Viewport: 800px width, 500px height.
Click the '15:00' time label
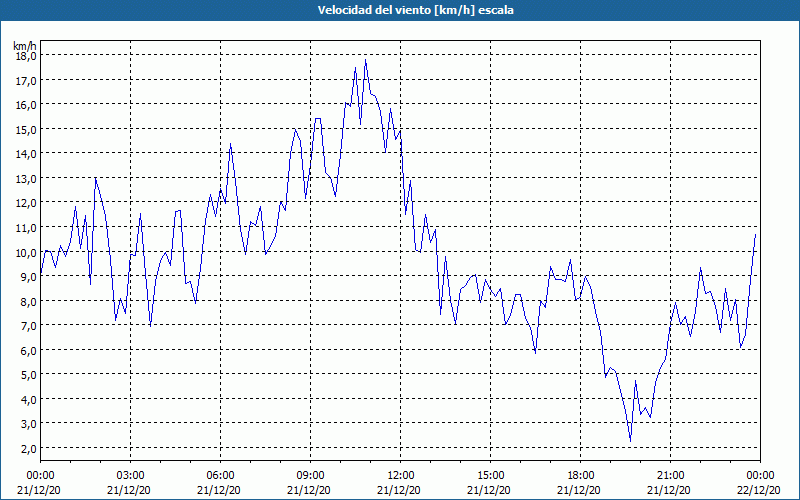[490, 476]
